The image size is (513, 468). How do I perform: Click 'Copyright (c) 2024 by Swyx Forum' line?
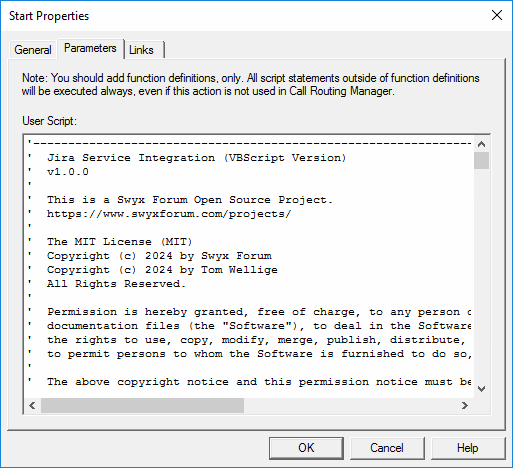(x=159, y=256)
